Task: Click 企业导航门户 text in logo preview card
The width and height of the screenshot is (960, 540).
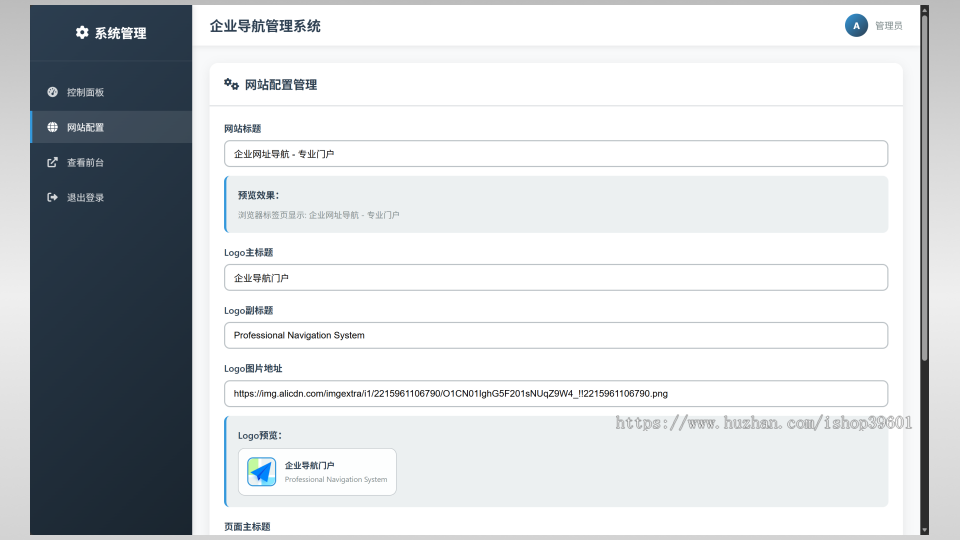Action: click(309, 465)
